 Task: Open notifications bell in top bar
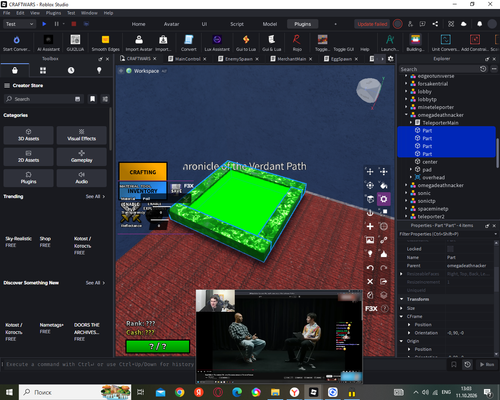pyautogui.click(x=479, y=24)
